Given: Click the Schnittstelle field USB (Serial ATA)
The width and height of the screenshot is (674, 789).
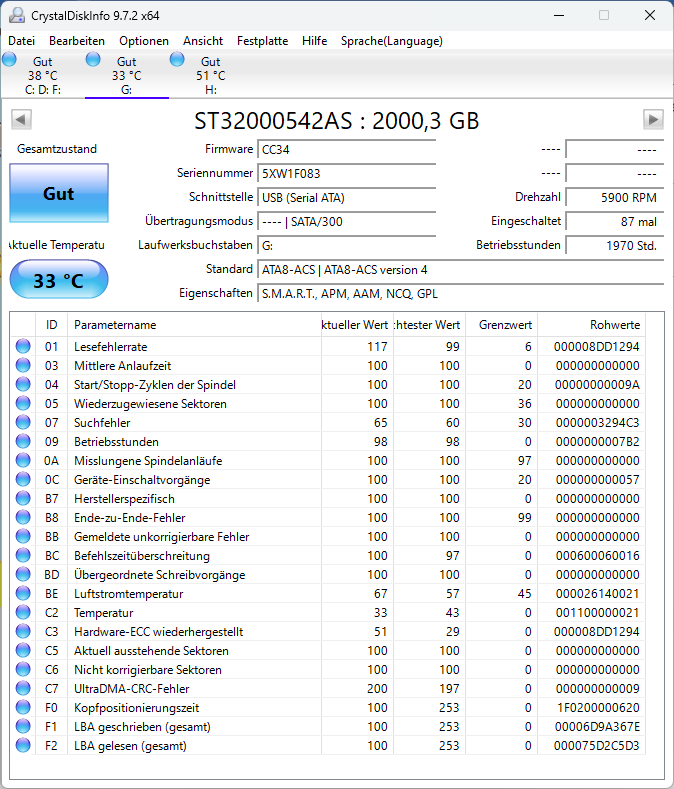Looking at the screenshot, I should 346,198.
